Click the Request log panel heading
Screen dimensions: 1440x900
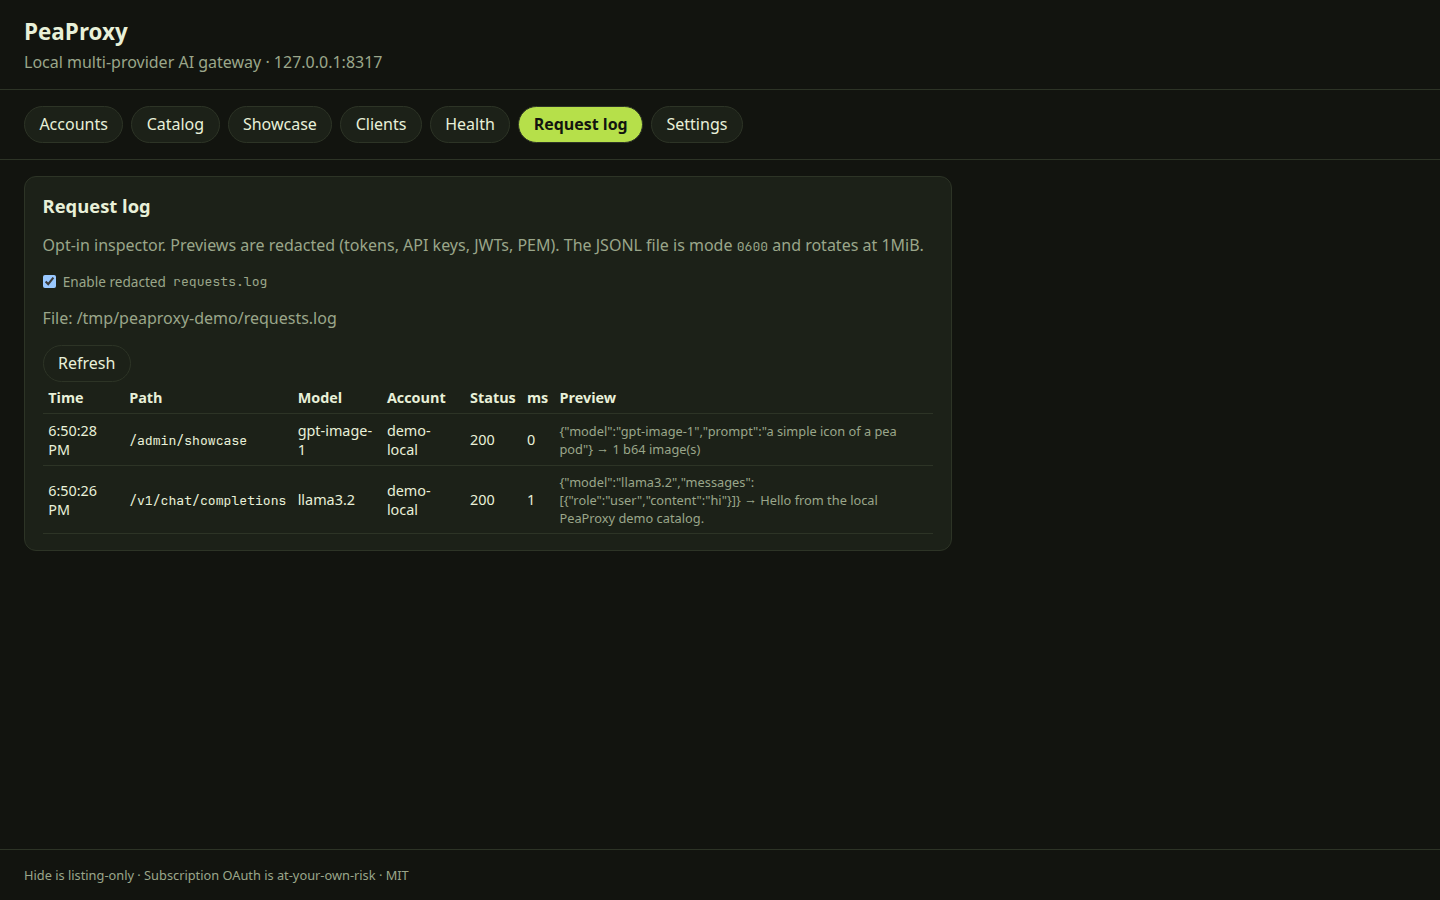click(97, 207)
